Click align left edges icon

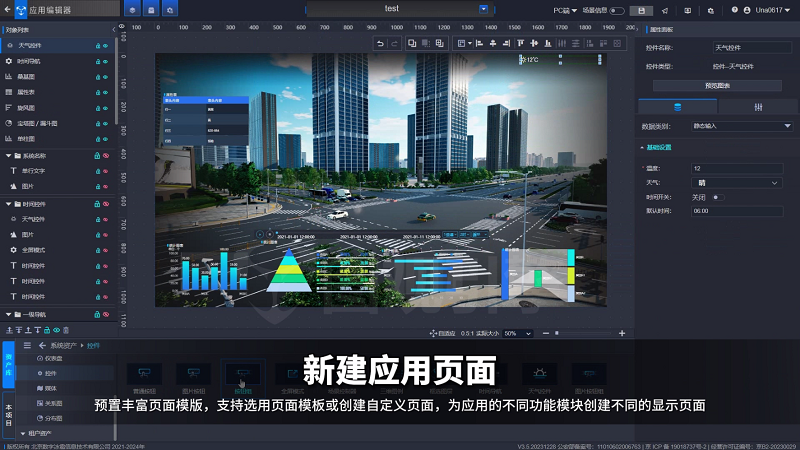479,44
